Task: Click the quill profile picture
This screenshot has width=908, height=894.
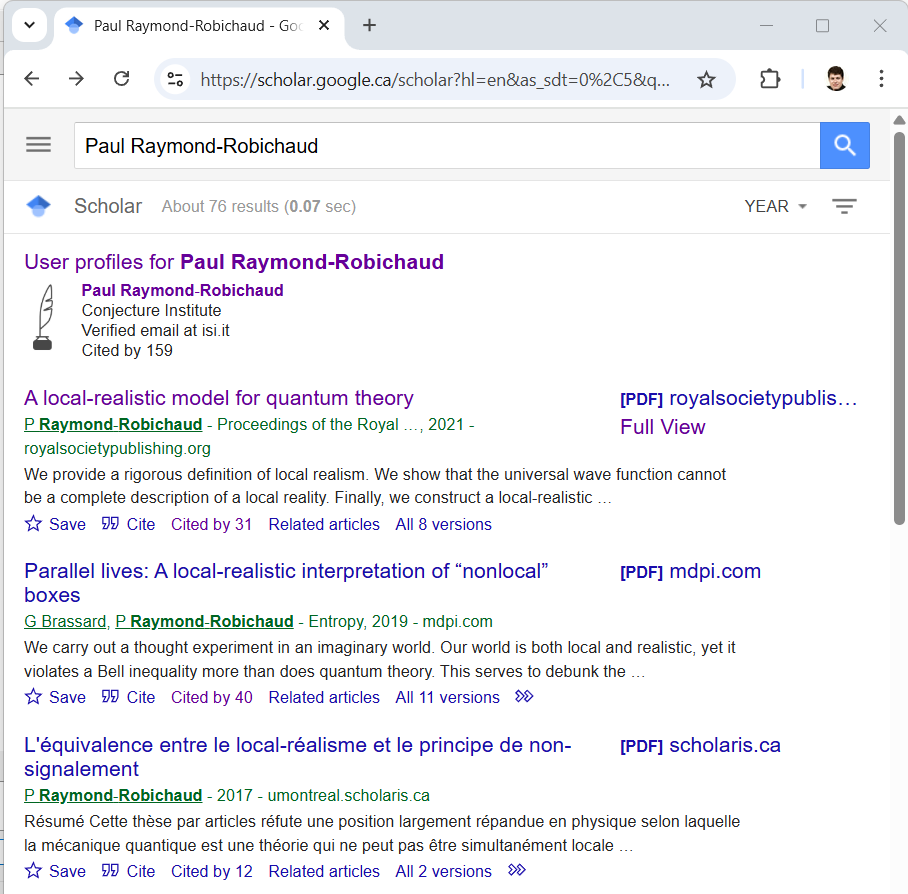Action: (x=44, y=317)
